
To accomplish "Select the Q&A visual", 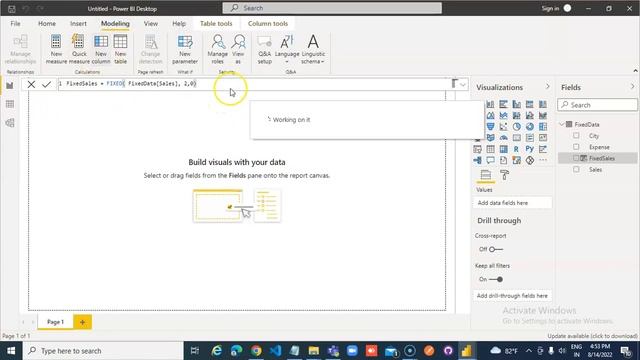I will (x=490, y=160).
